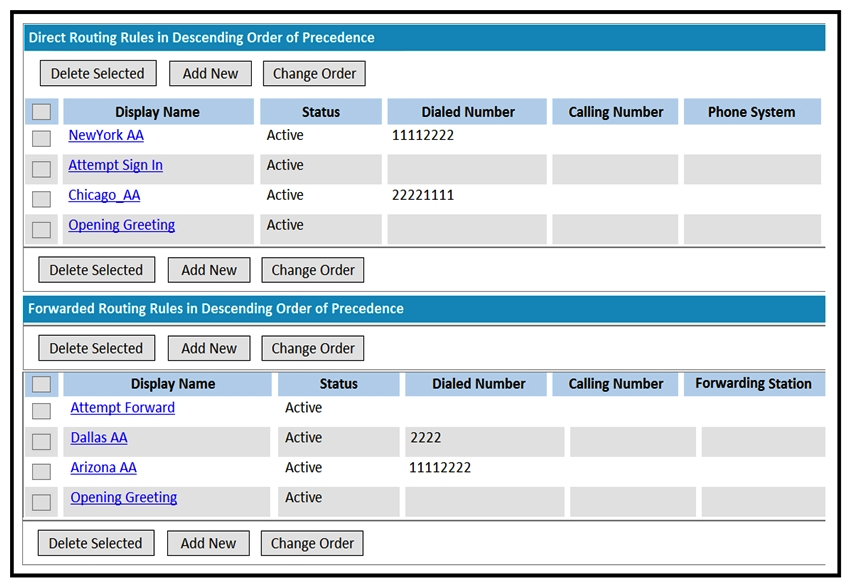
Task: Click the Forwarding Station column header
Action: click(x=755, y=384)
